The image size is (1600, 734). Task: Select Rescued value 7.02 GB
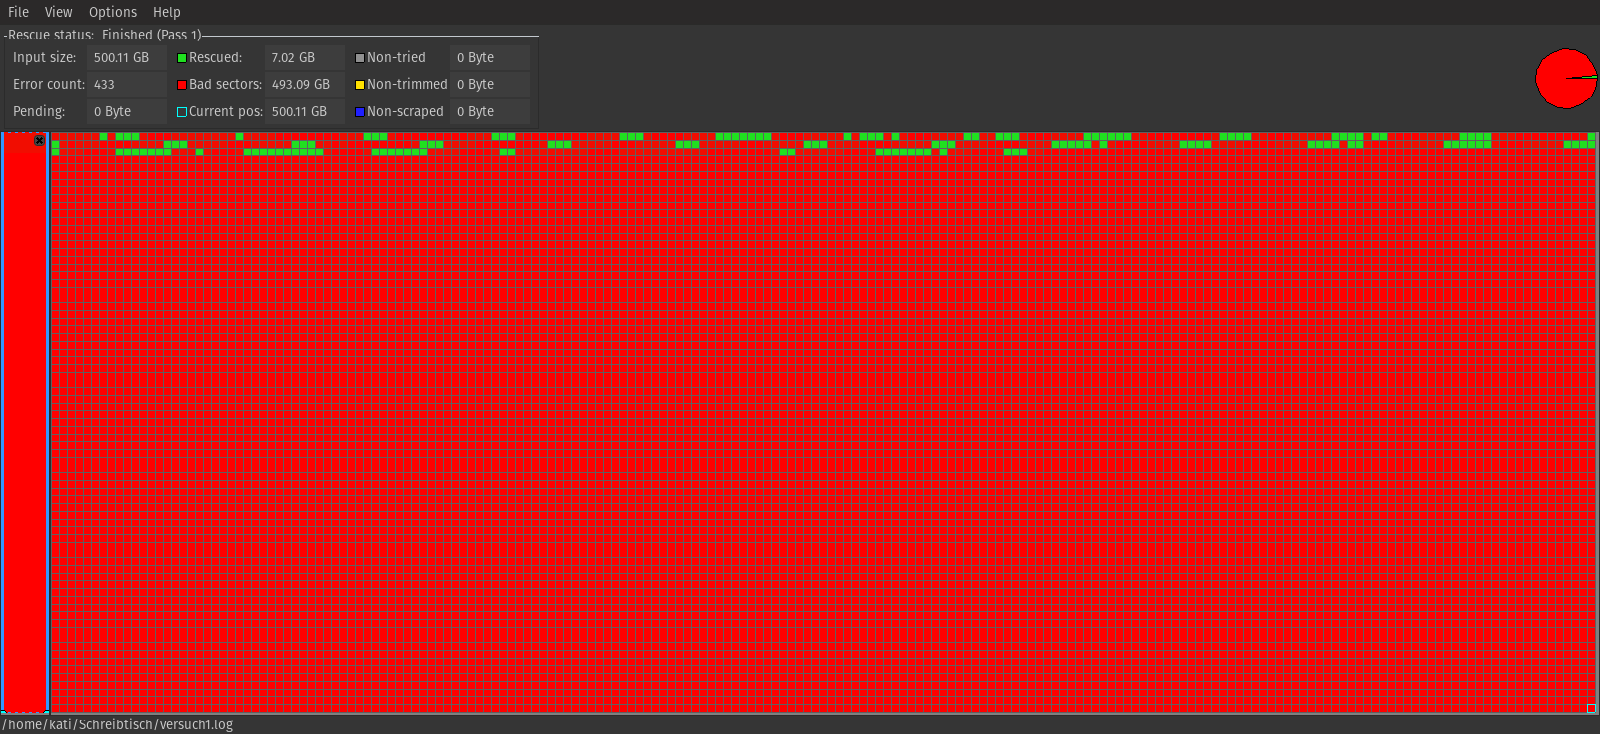click(x=304, y=58)
